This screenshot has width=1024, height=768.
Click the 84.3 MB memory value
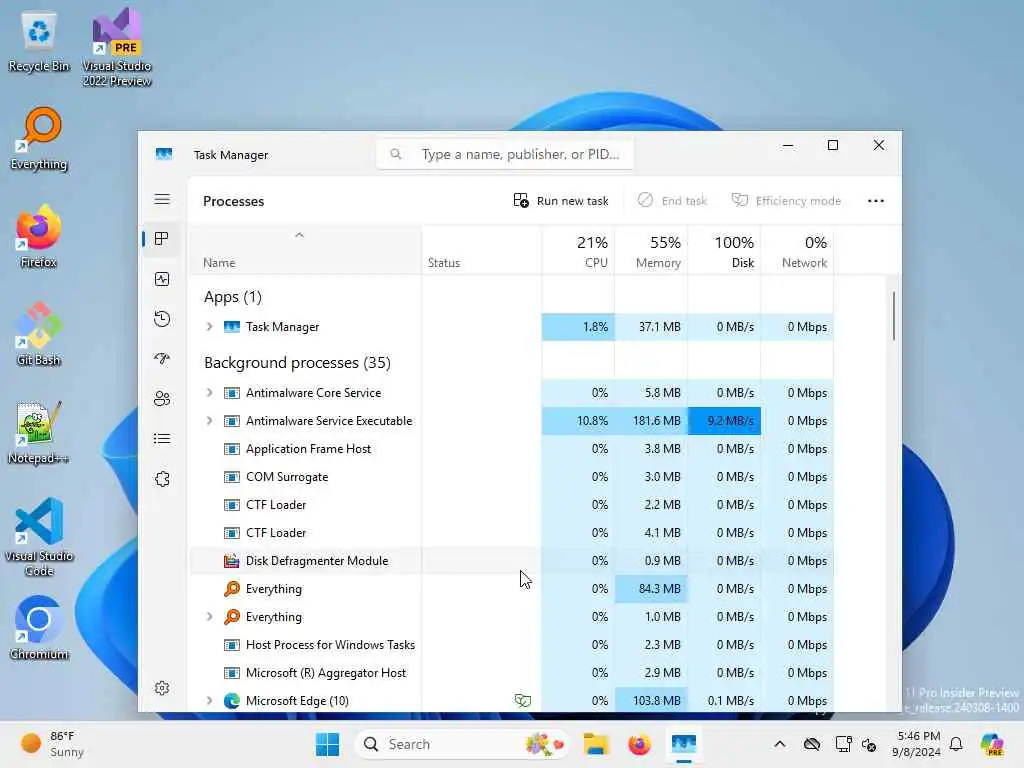[651, 588]
